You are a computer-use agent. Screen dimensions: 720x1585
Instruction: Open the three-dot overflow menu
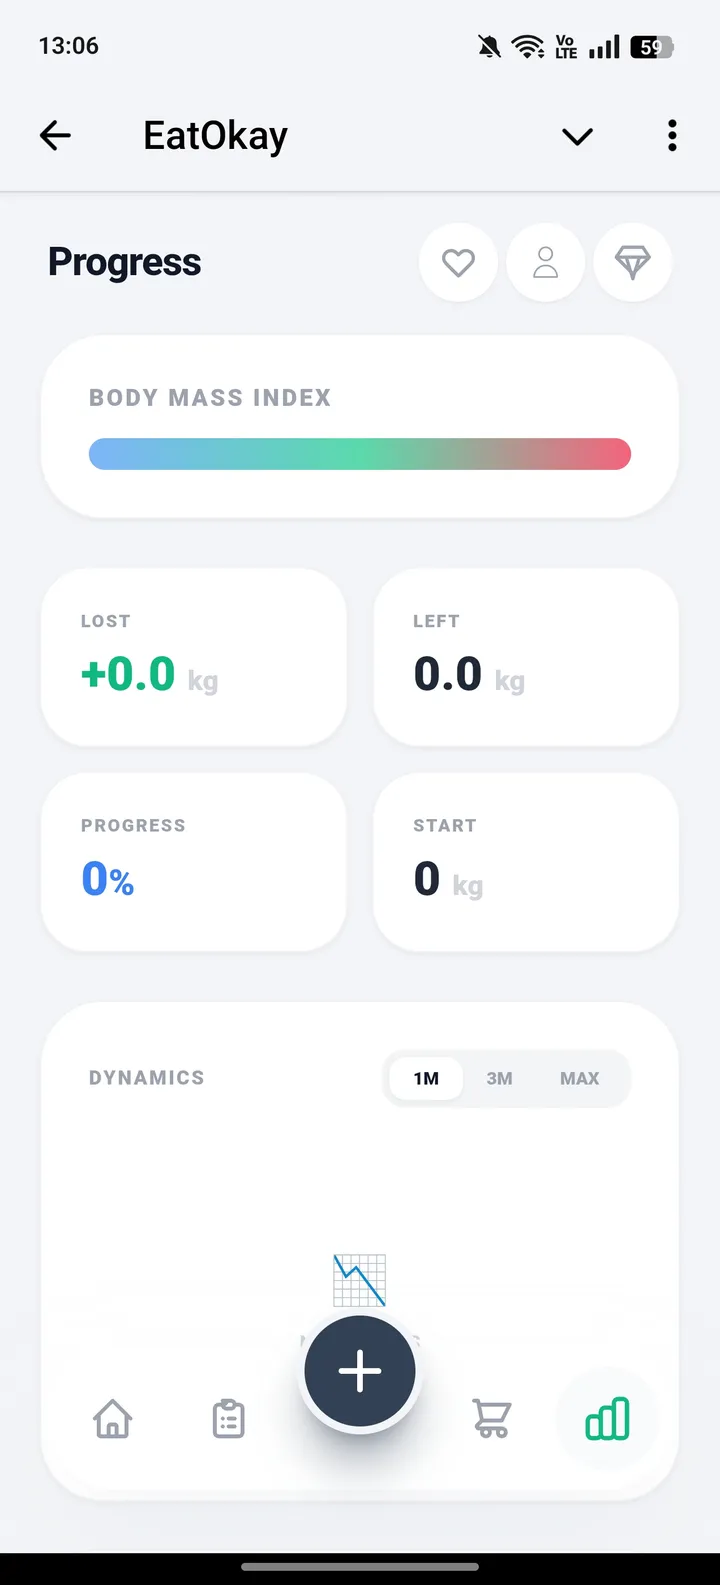(x=672, y=135)
